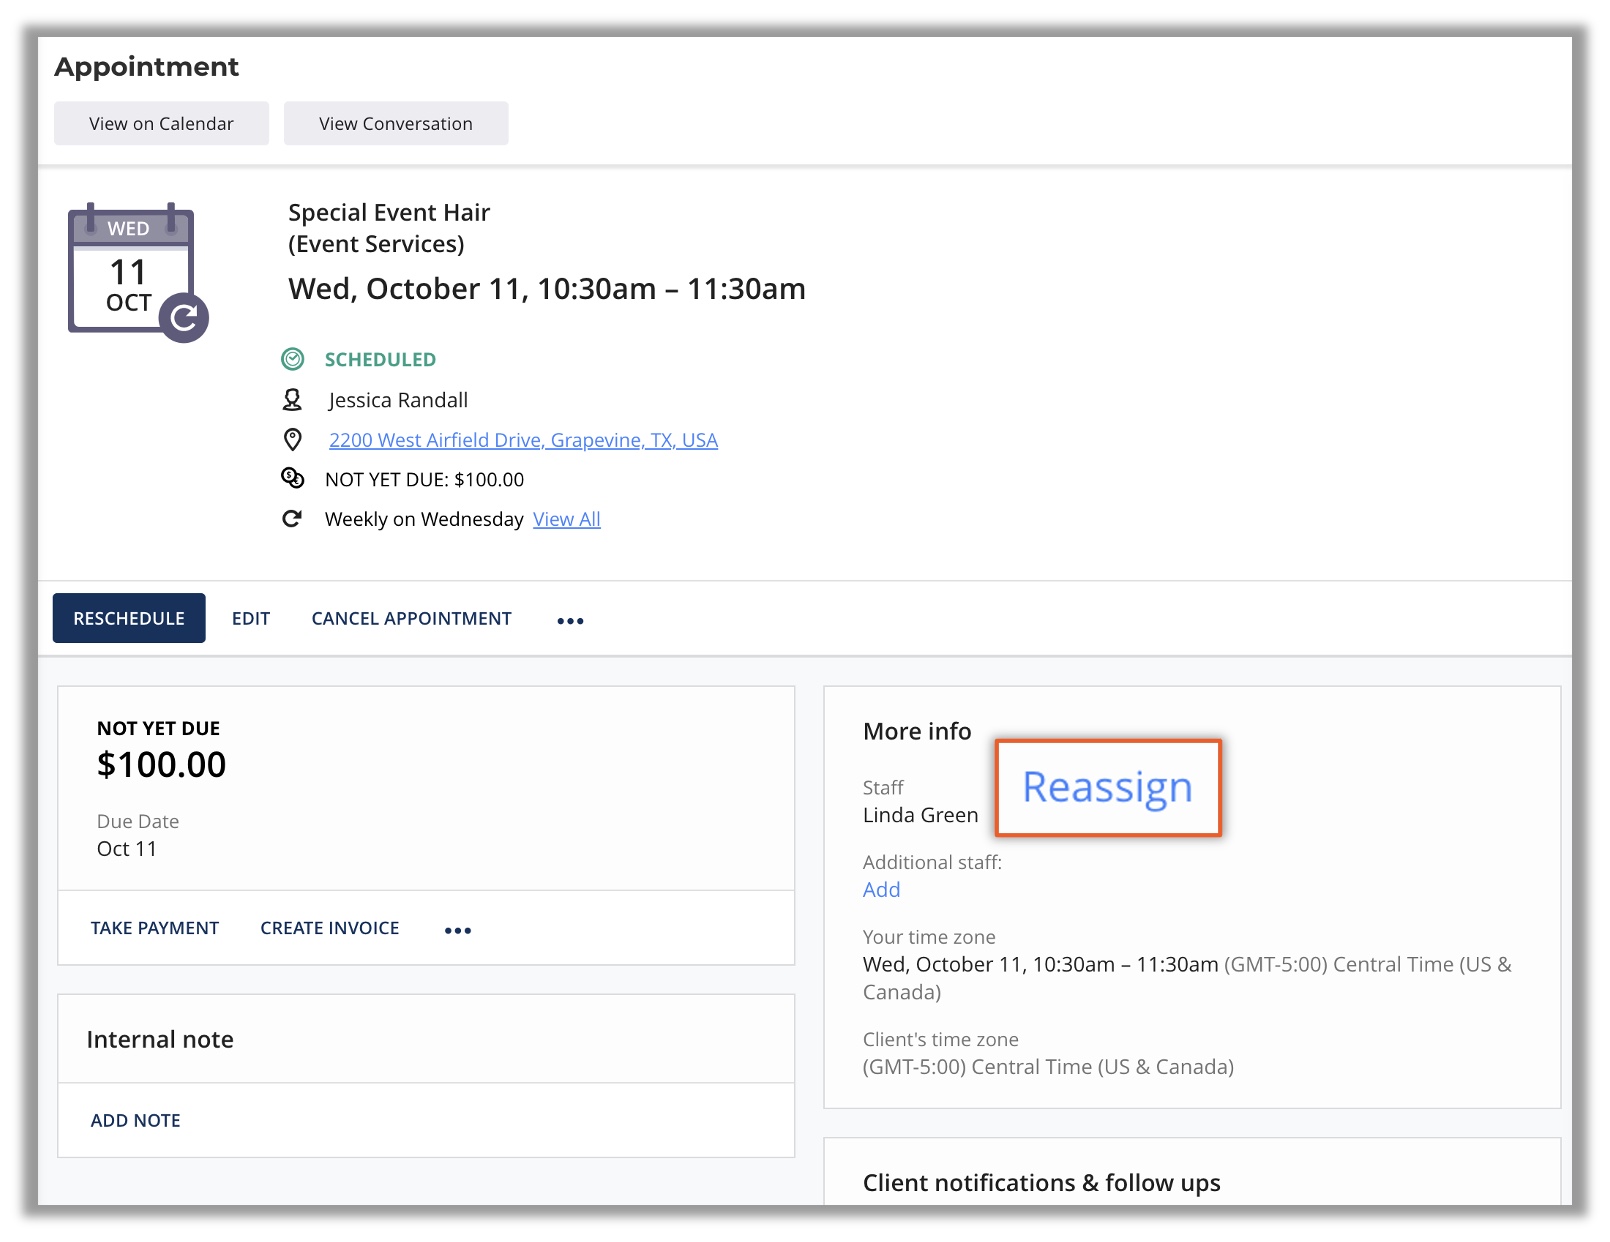Select Edit appointment
The height and width of the screenshot is (1242, 1610).
tap(251, 619)
